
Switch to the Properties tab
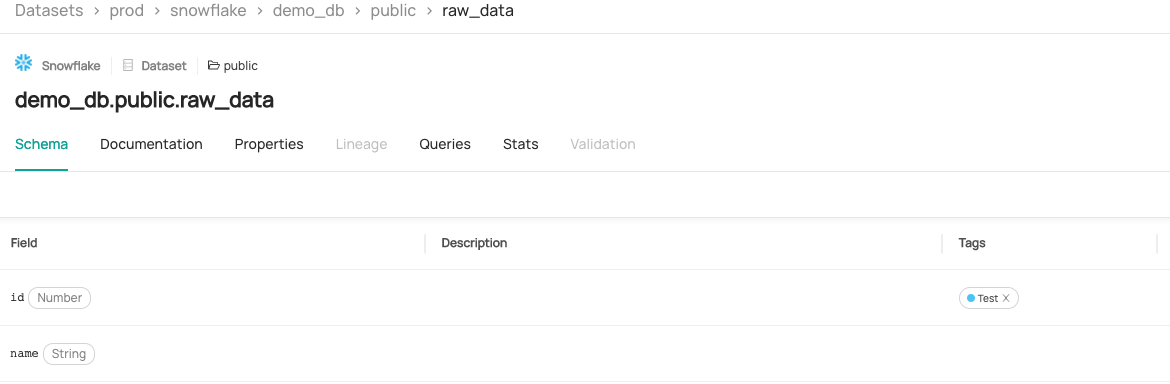click(269, 145)
